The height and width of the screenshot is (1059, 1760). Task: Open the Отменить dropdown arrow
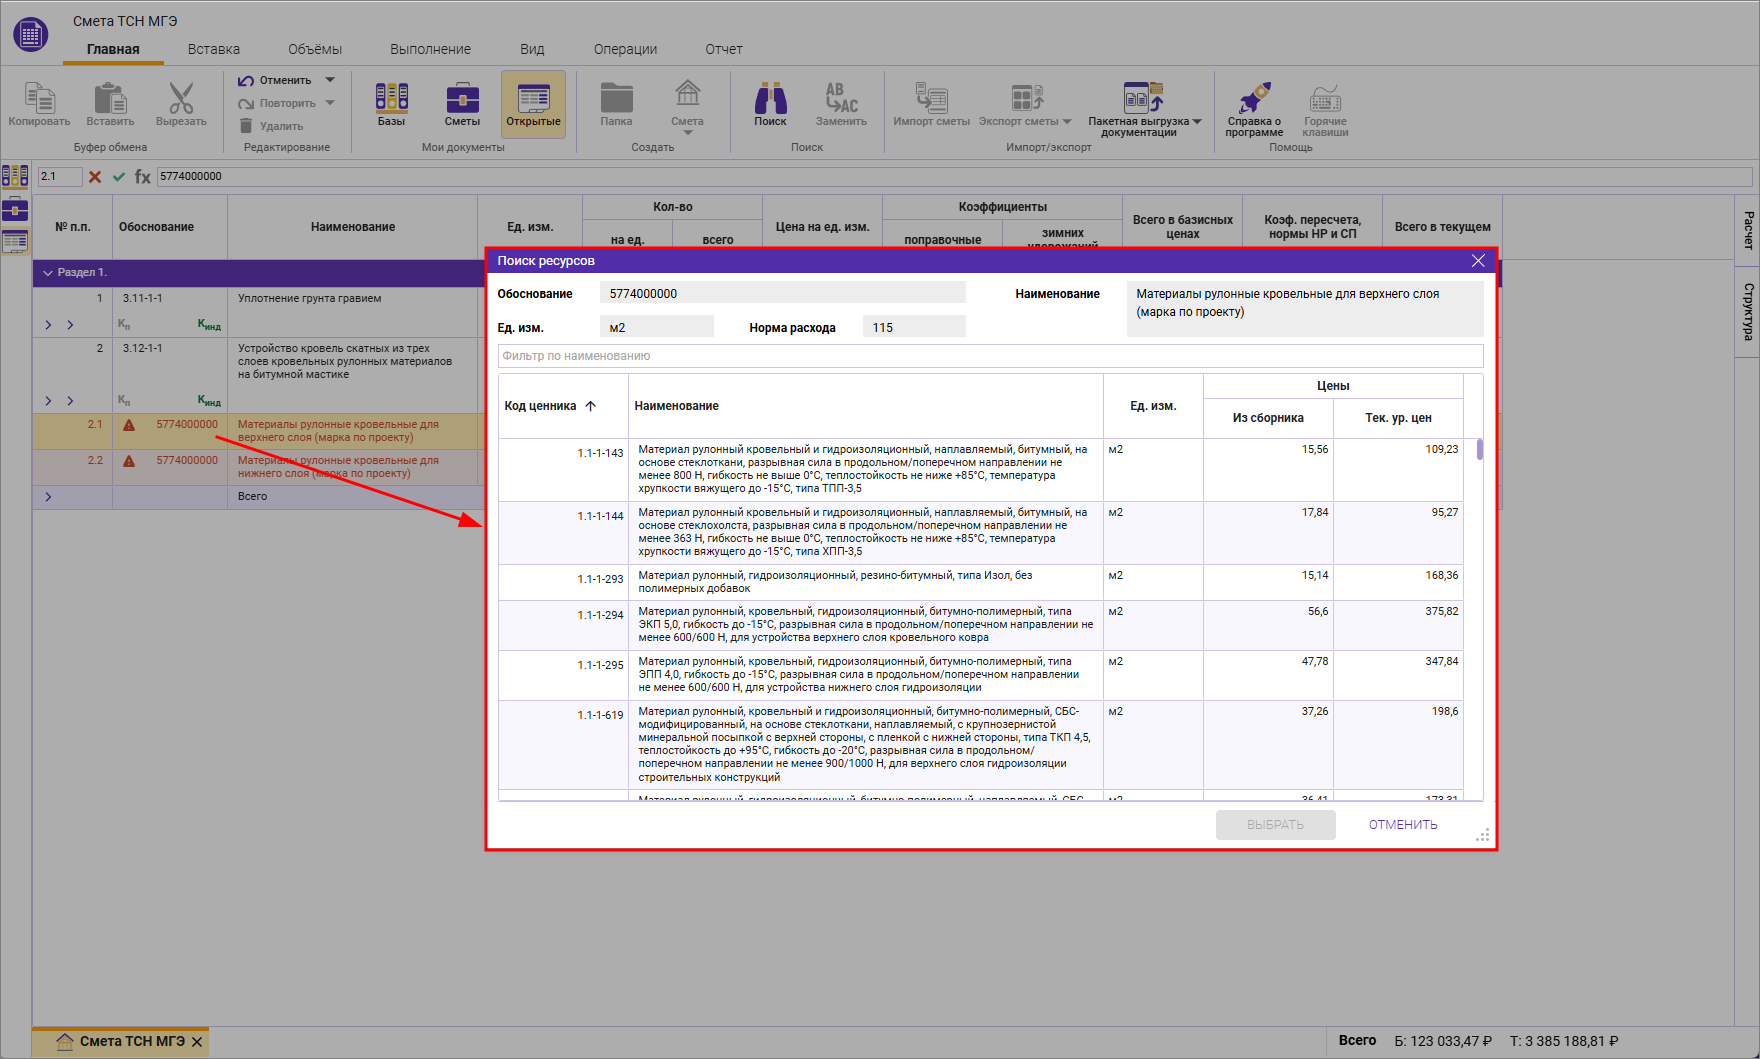(330, 80)
